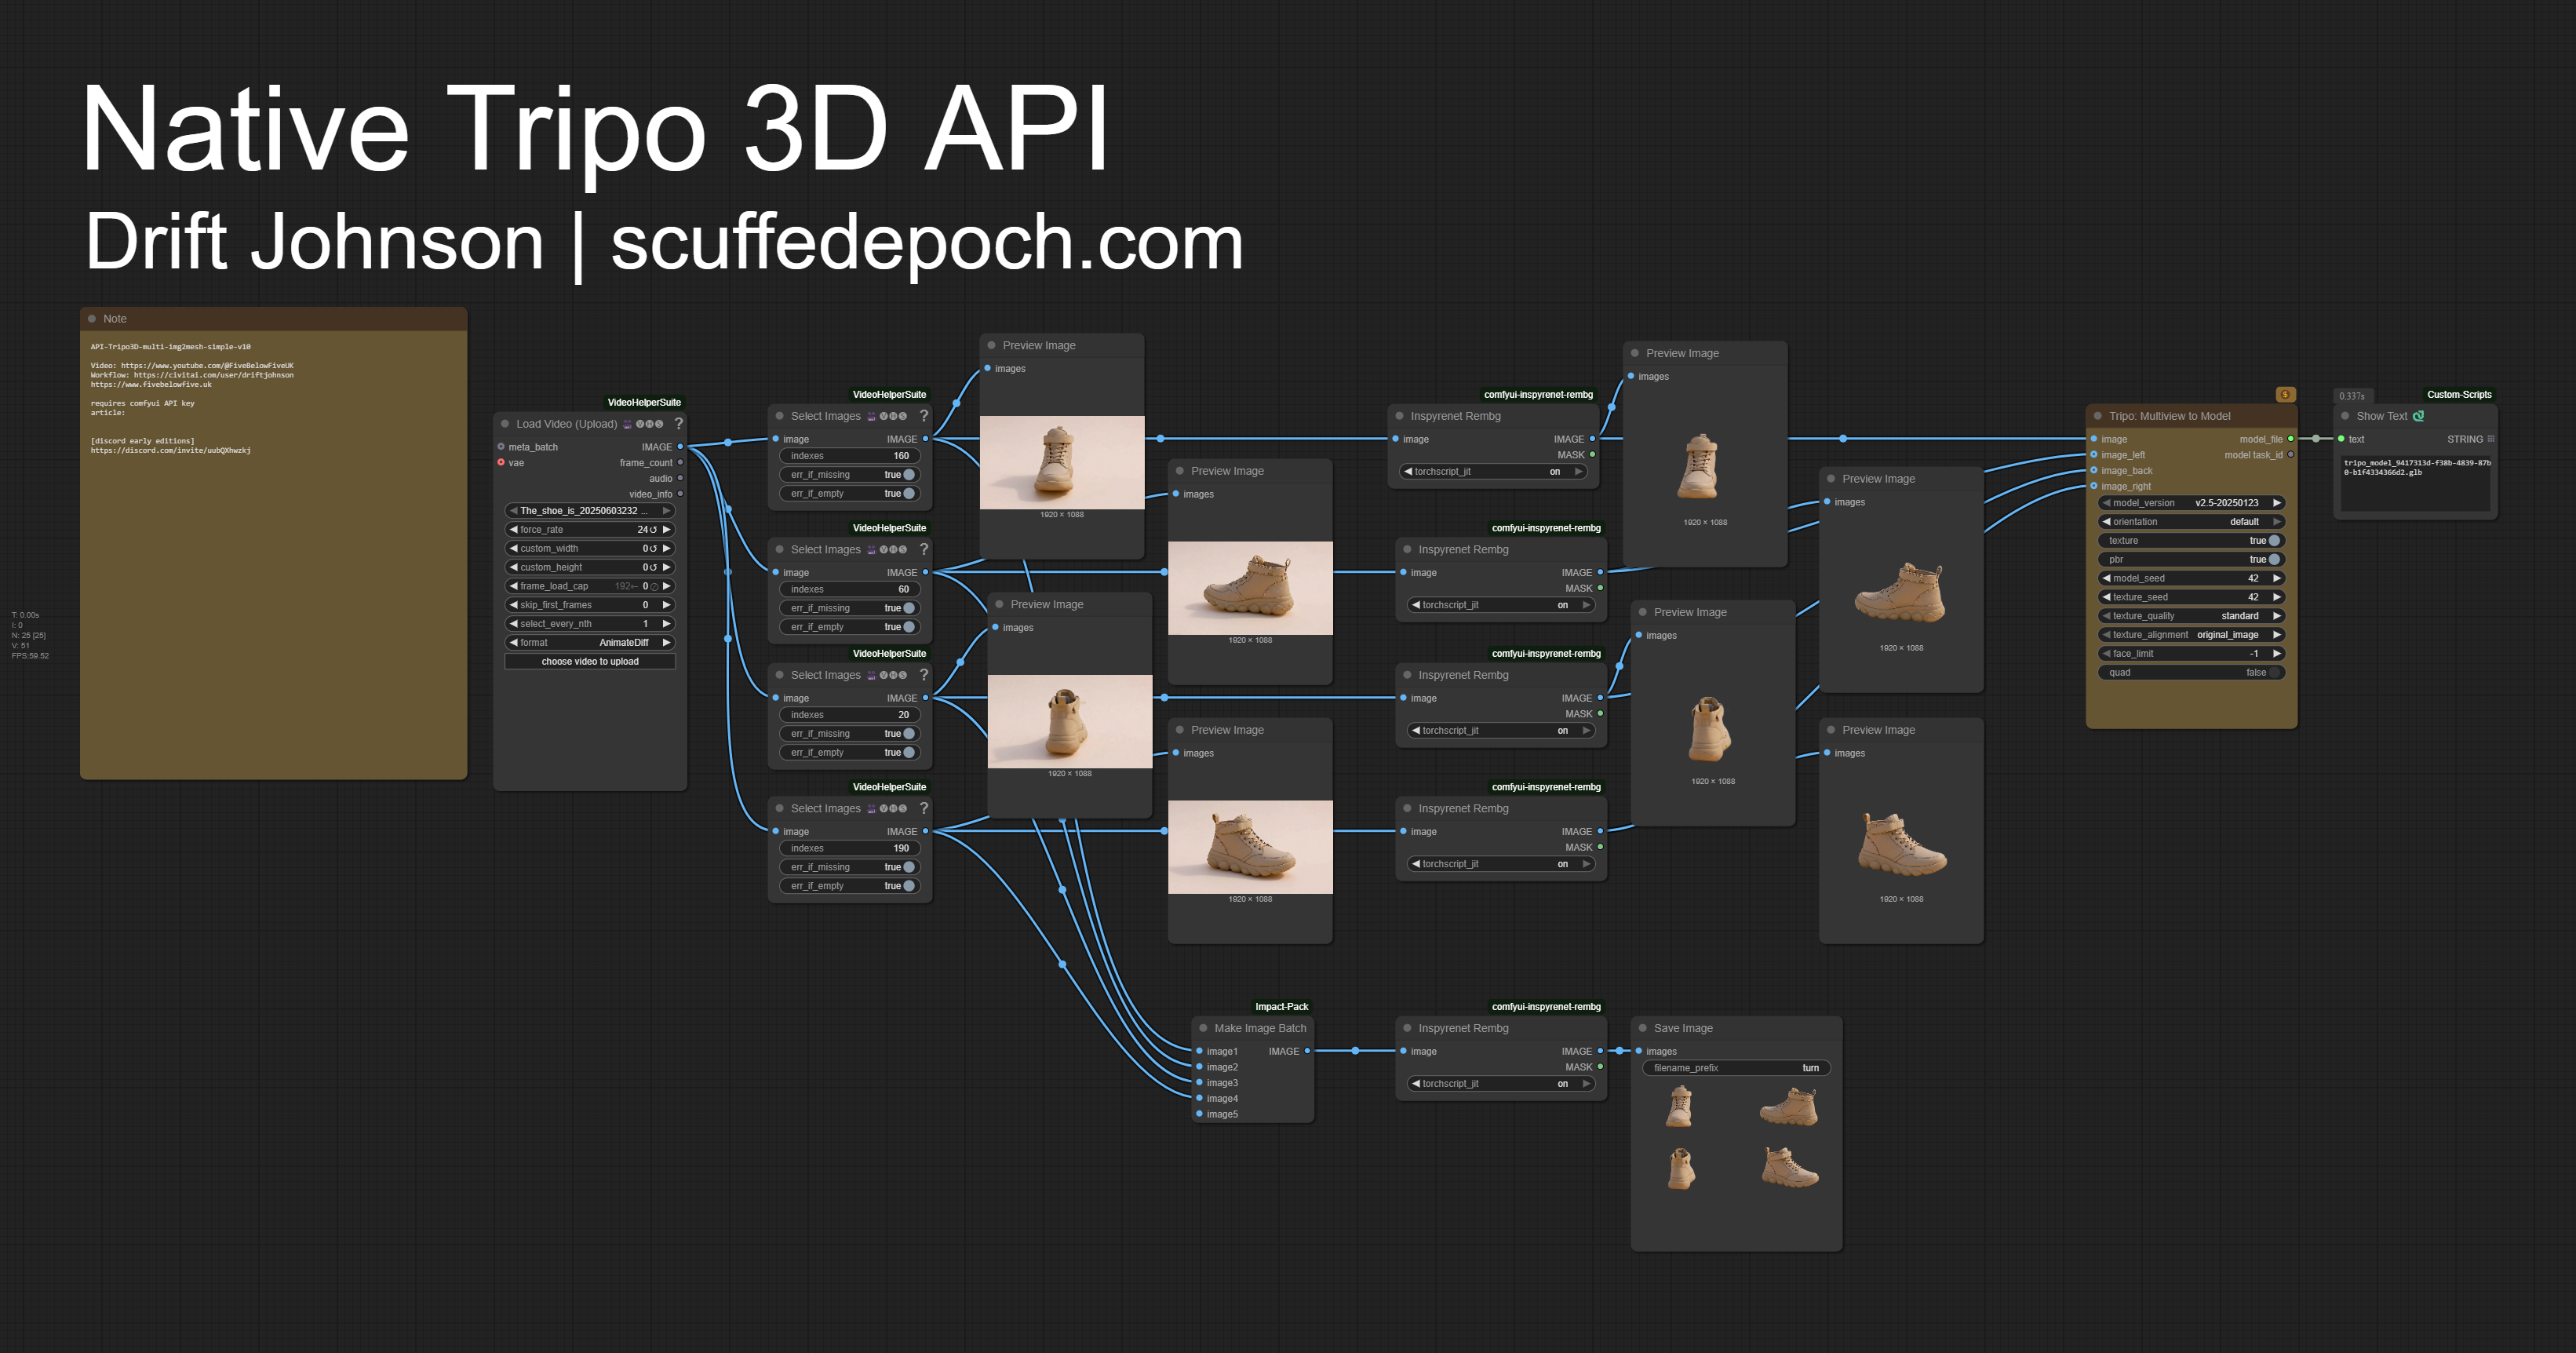This screenshot has width=2576, height=1353.
Task: Click the image5 input slot on Make Image Batch
Action: (x=1199, y=1114)
